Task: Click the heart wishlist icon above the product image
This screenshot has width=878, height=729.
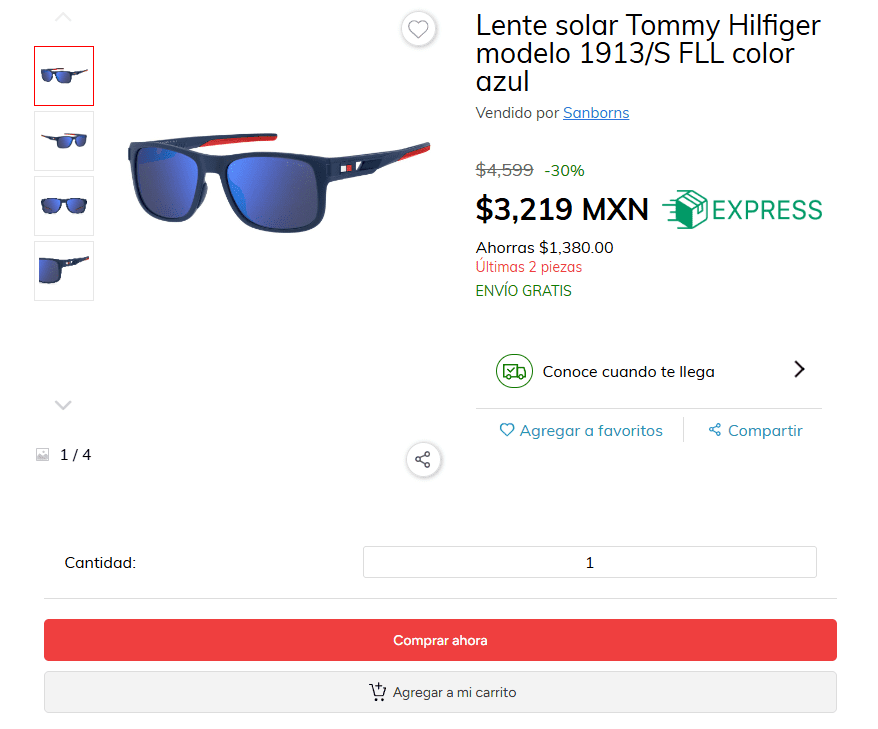Action: [x=419, y=29]
